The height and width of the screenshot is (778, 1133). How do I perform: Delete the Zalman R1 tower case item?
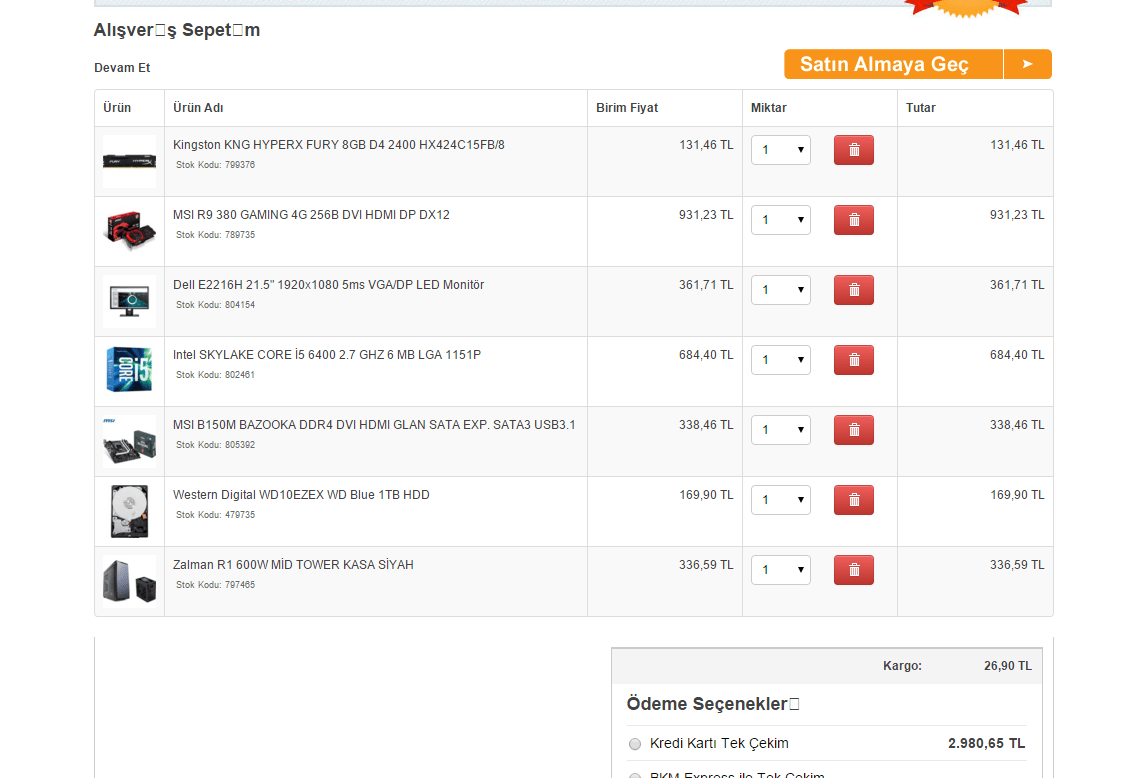(x=853, y=571)
